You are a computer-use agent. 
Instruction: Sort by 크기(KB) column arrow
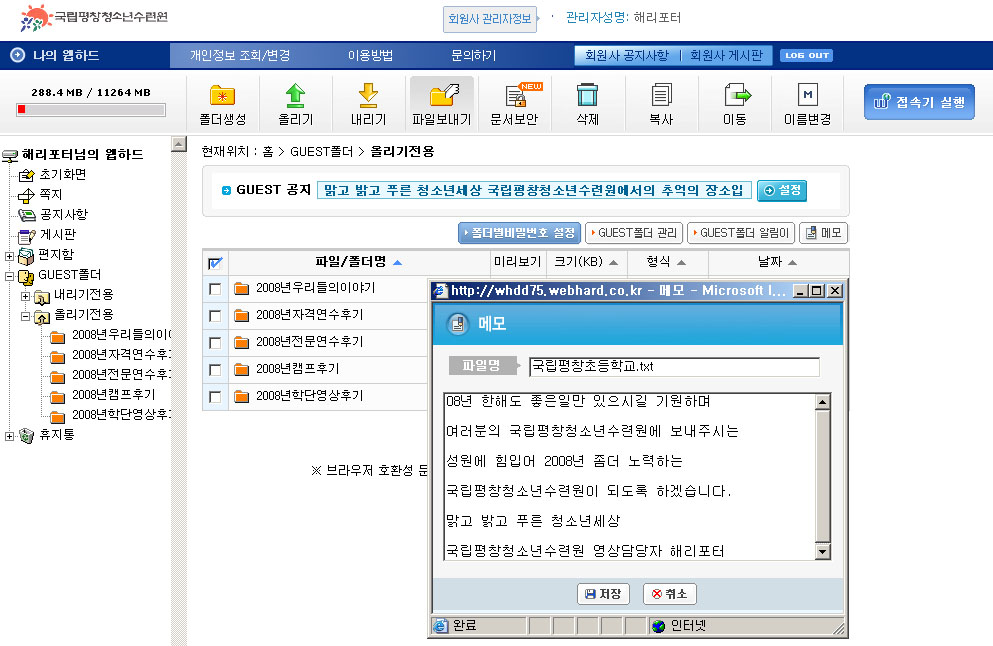tap(614, 263)
